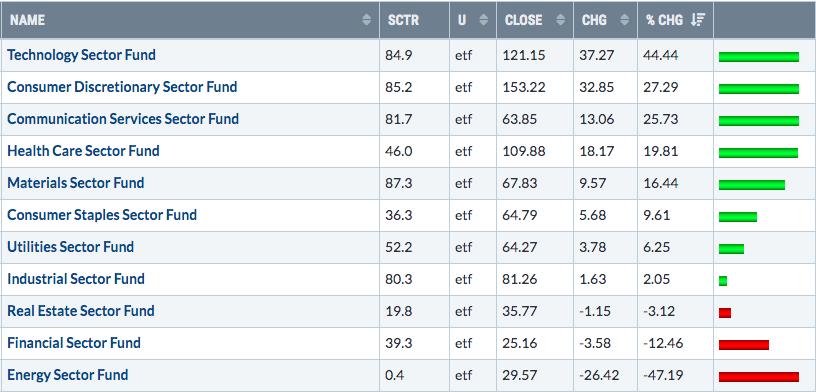
Task: Go to Utilities Sector Fund
Action: coord(70,247)
